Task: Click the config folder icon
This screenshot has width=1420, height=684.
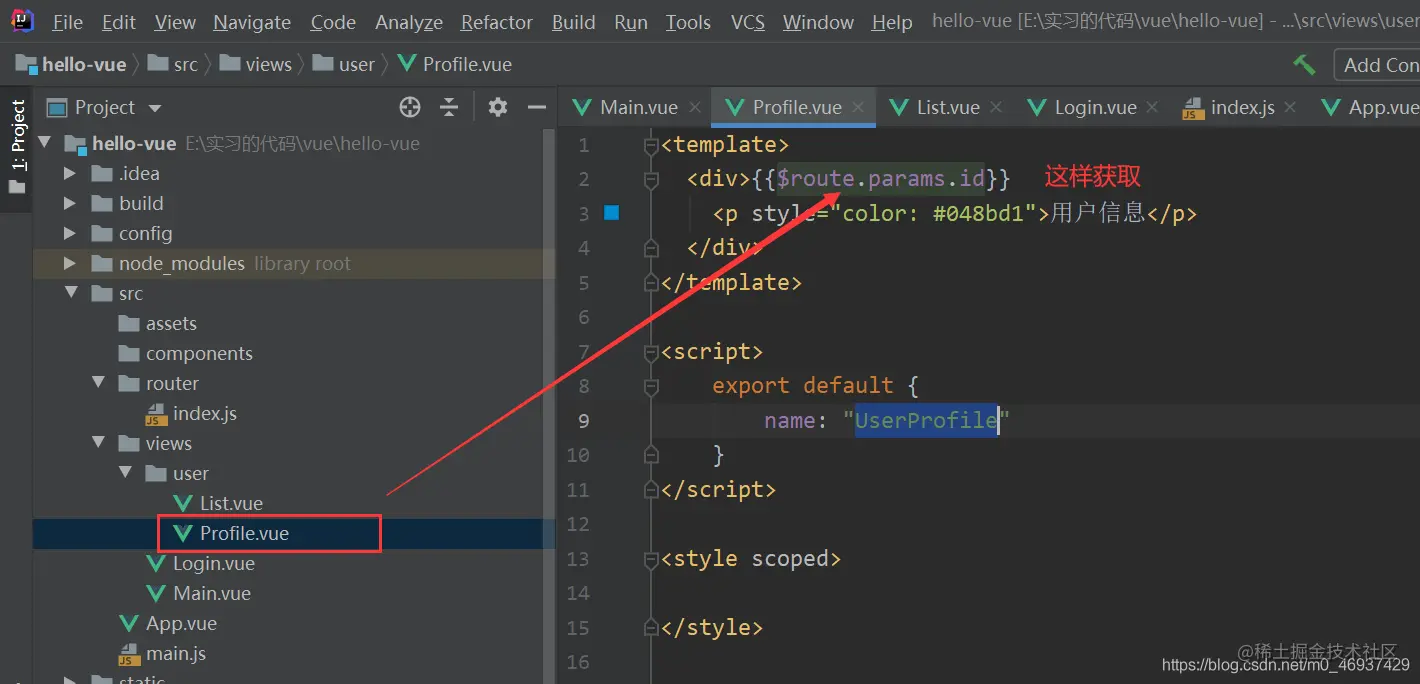Action: coord(102,234)
